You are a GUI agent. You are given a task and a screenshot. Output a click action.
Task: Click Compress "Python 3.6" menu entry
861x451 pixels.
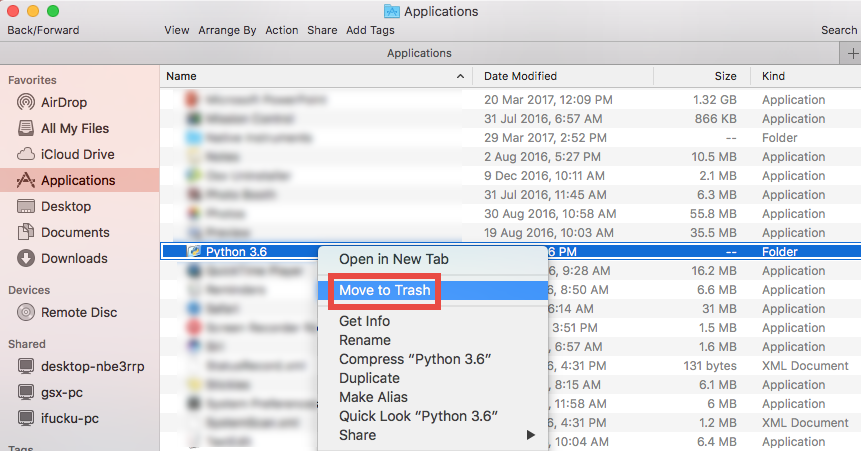tap(415, 359)
